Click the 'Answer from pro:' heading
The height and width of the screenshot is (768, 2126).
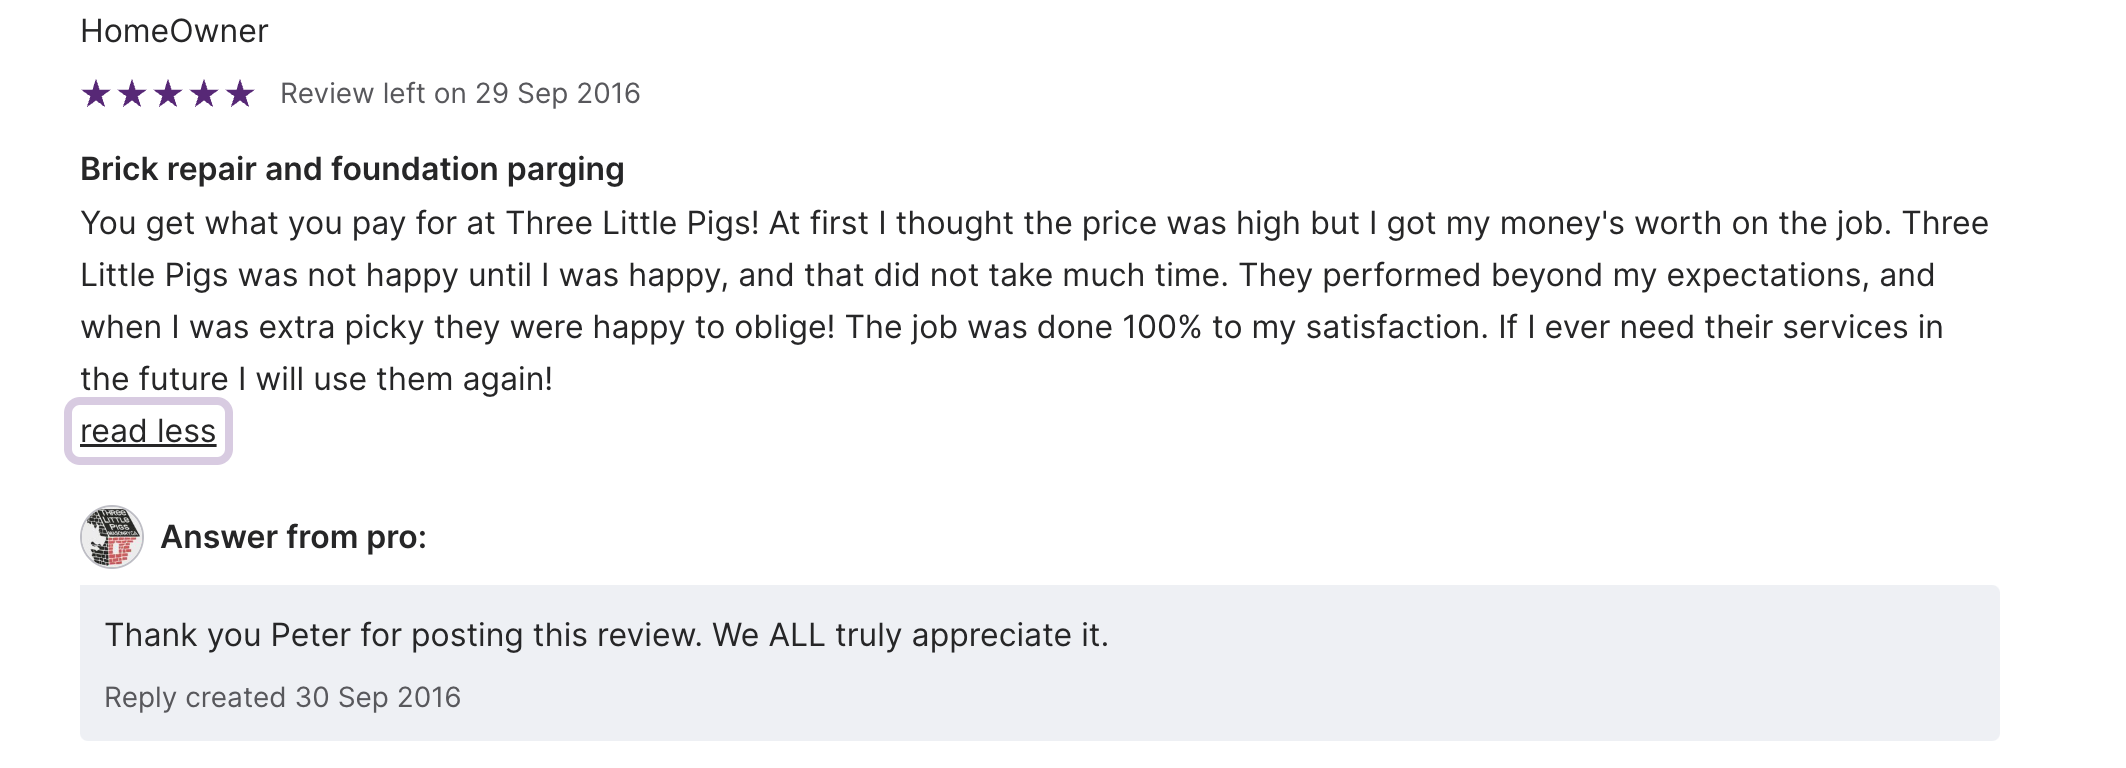pos(293,537)
